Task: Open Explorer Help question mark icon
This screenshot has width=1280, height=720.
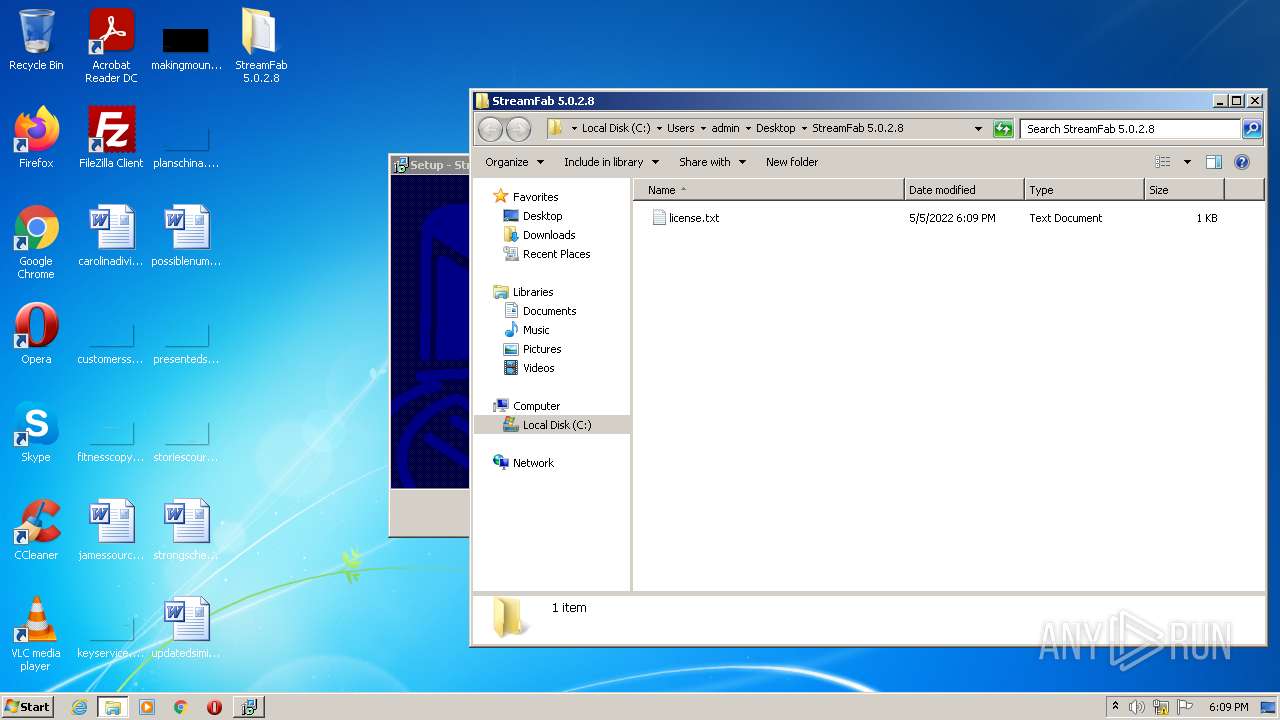Action: [1242, 162]
